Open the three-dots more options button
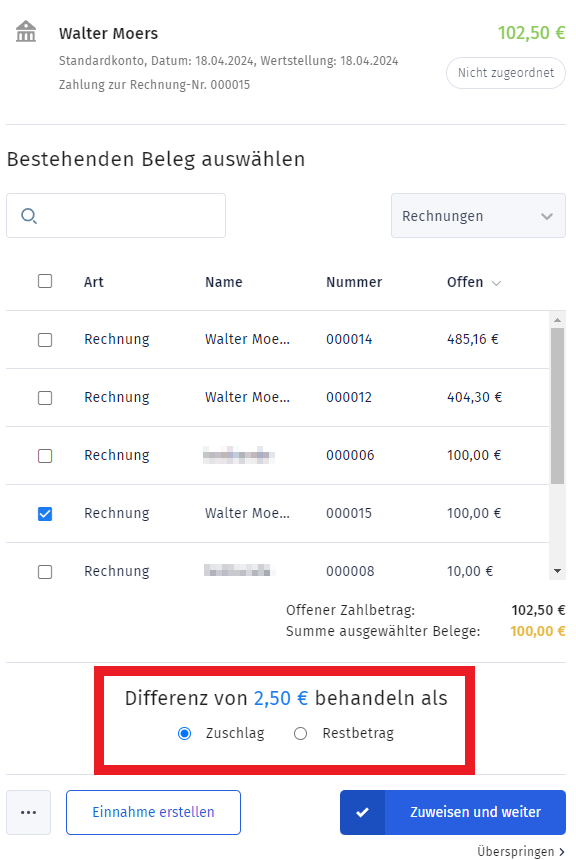This screenshot has height=860, width=576. 29,812
